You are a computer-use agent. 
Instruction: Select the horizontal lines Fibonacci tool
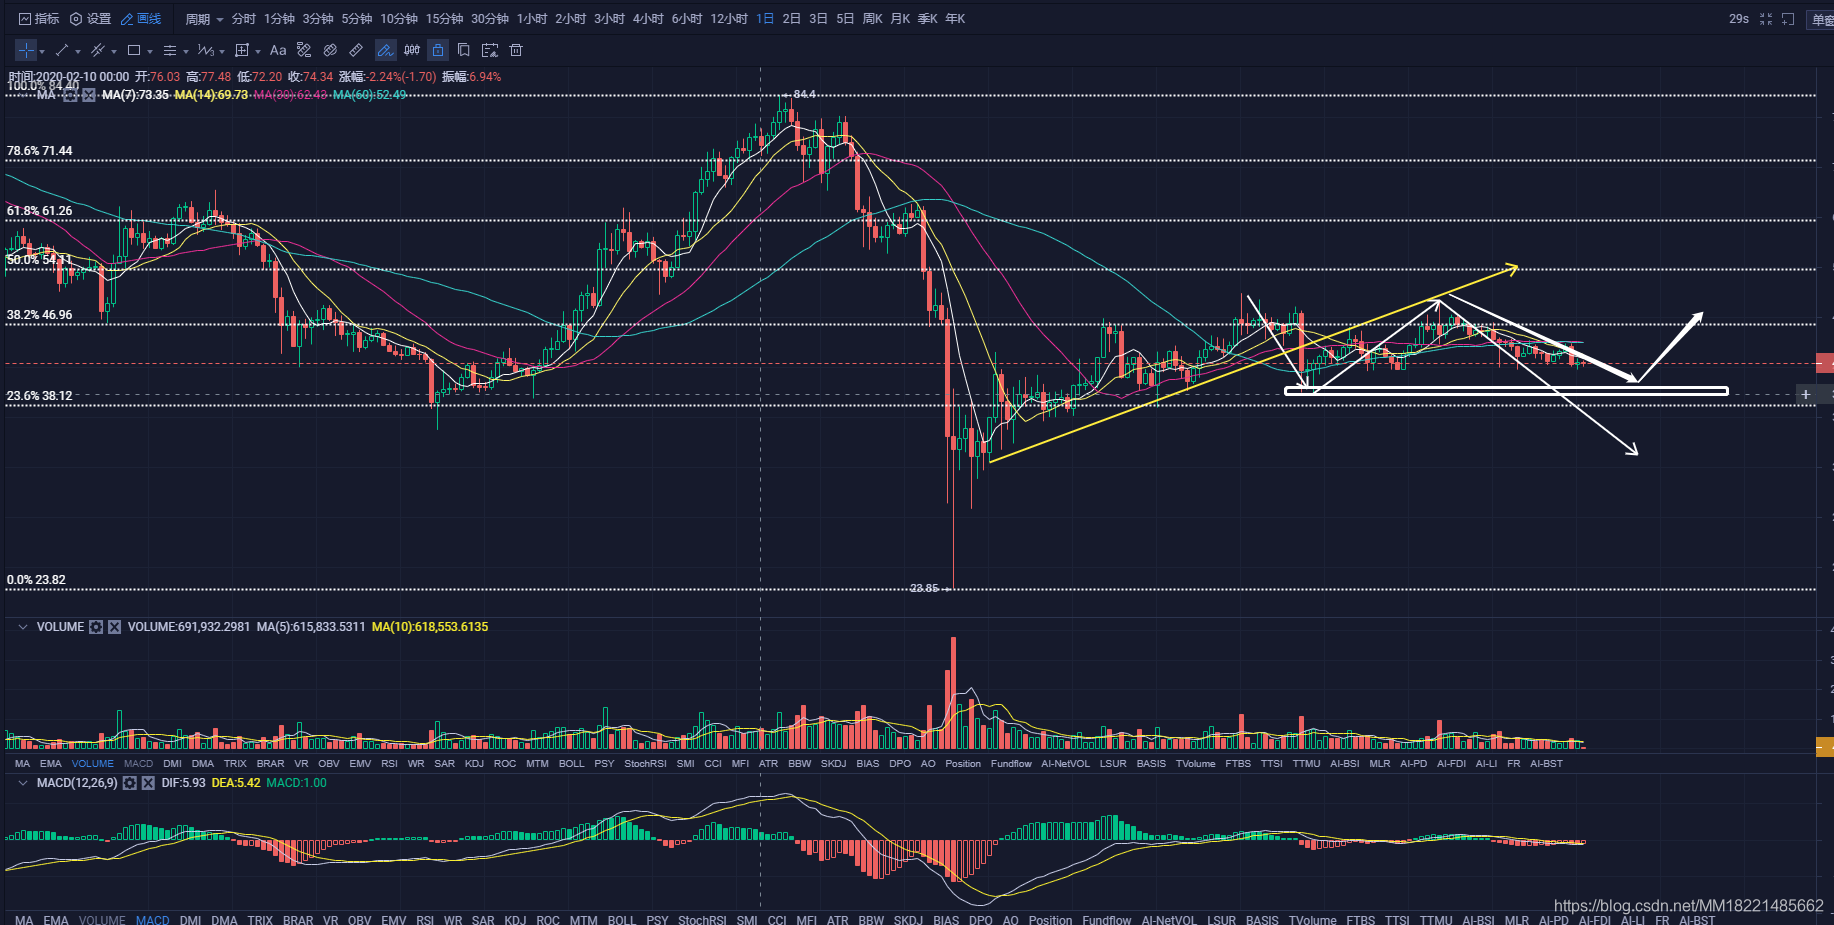tap(170, 50)
